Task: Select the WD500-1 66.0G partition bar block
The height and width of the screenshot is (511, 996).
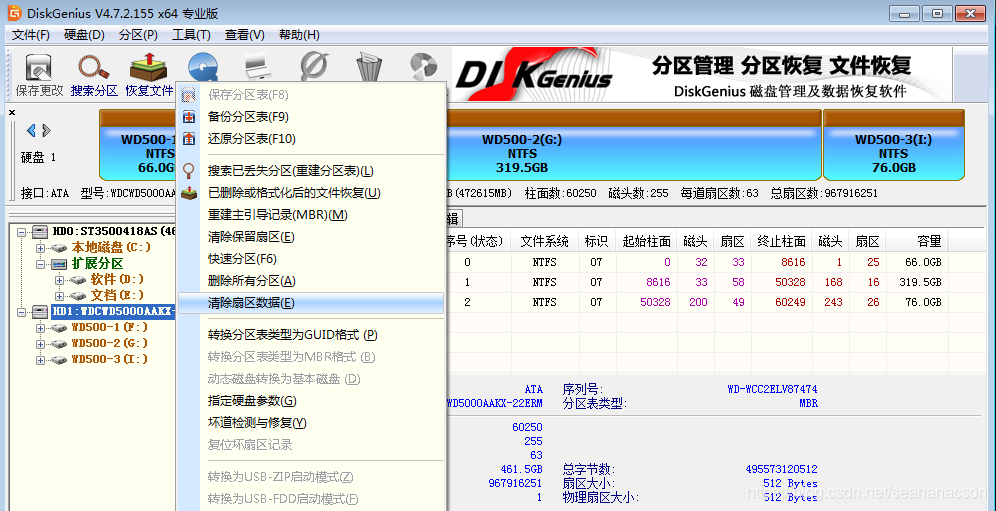Action: 137,146
